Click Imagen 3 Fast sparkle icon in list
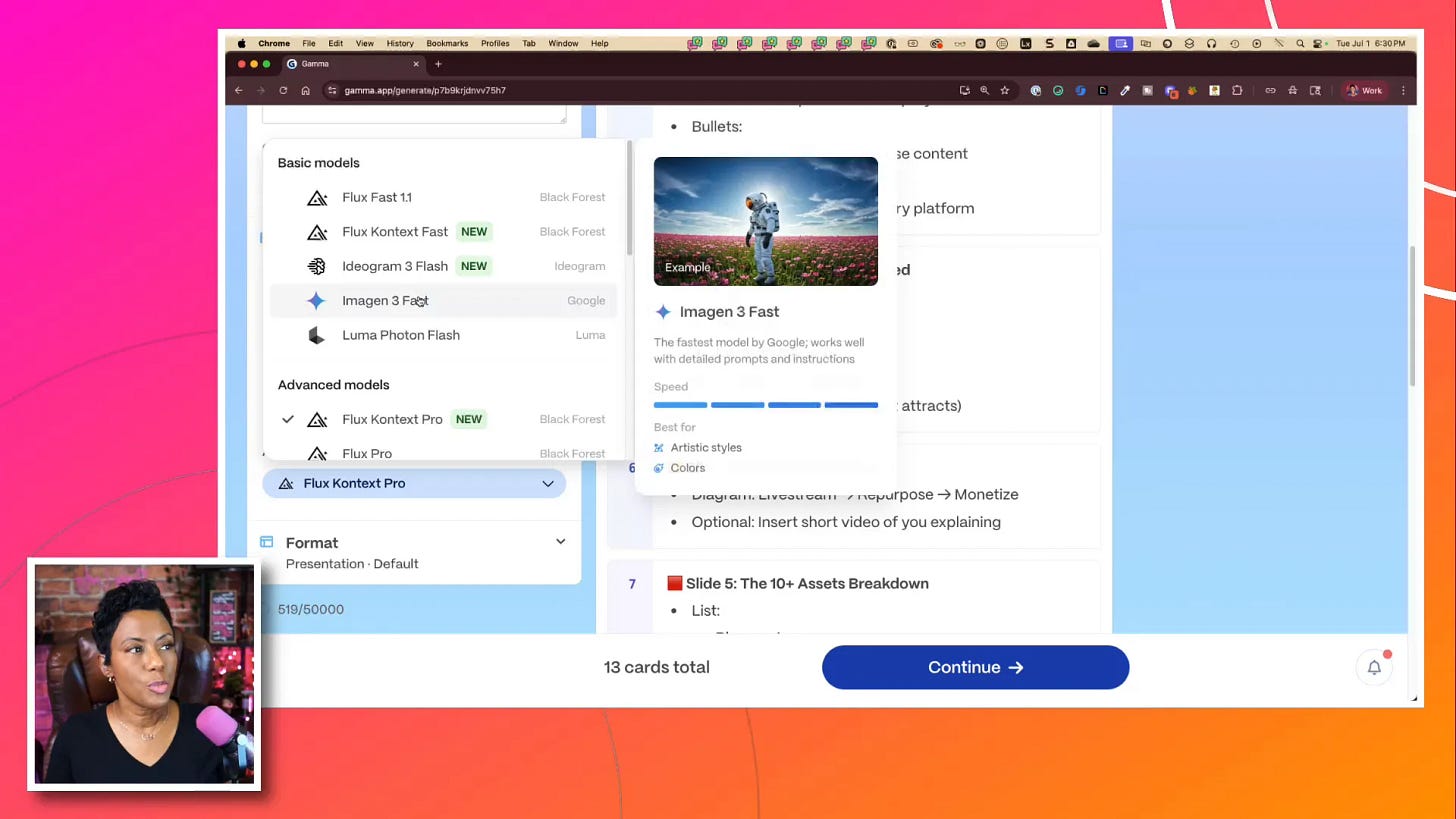Image resolution: width=1456 pixels, height=819 pixels. tap(316, 301)
